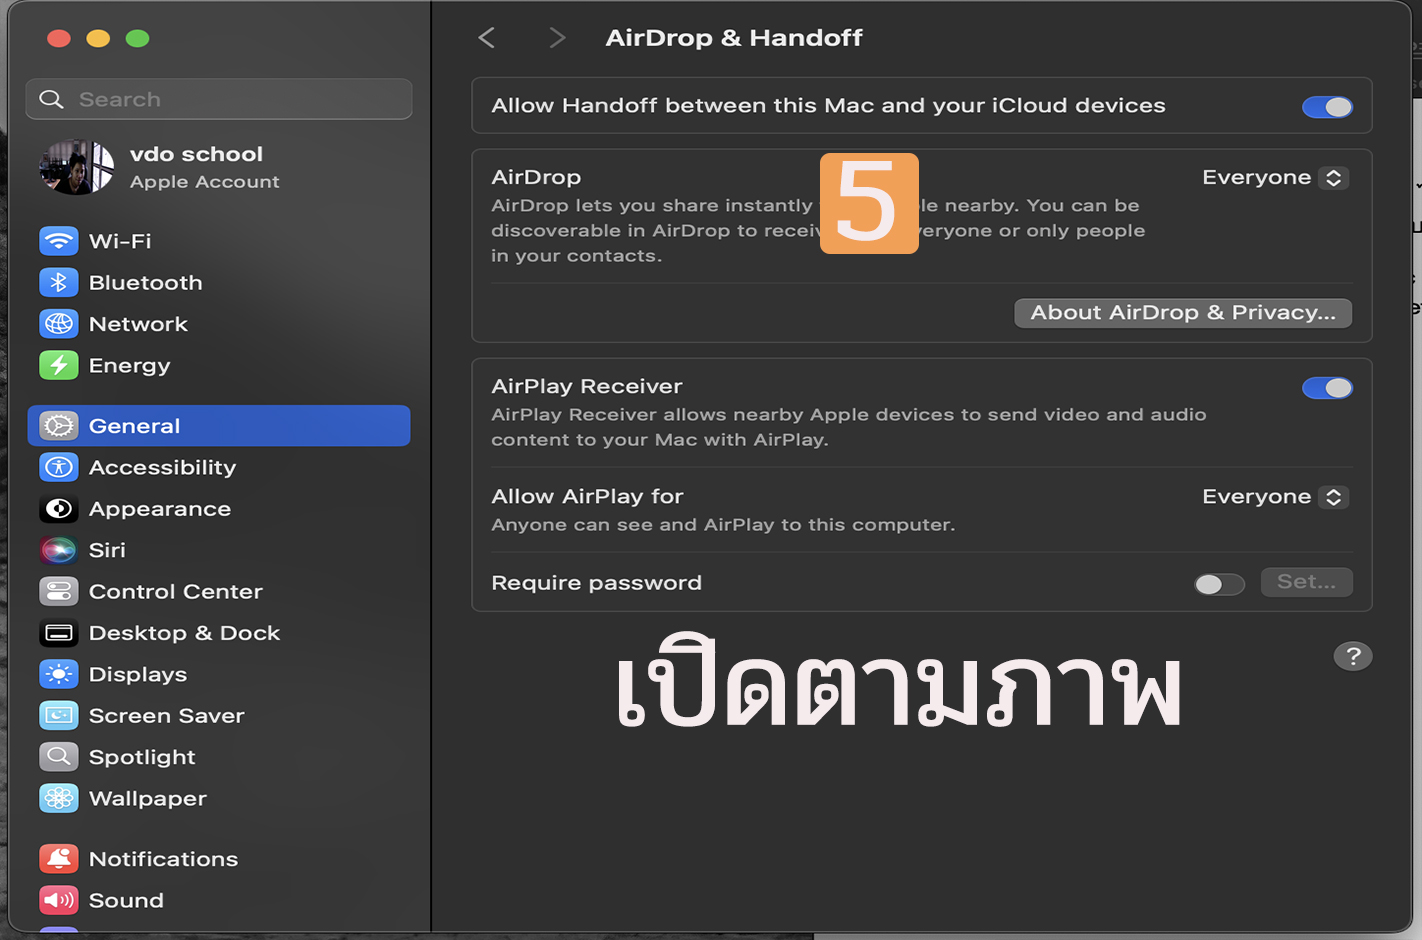Select Network in the sidebar

coord(219,324)
